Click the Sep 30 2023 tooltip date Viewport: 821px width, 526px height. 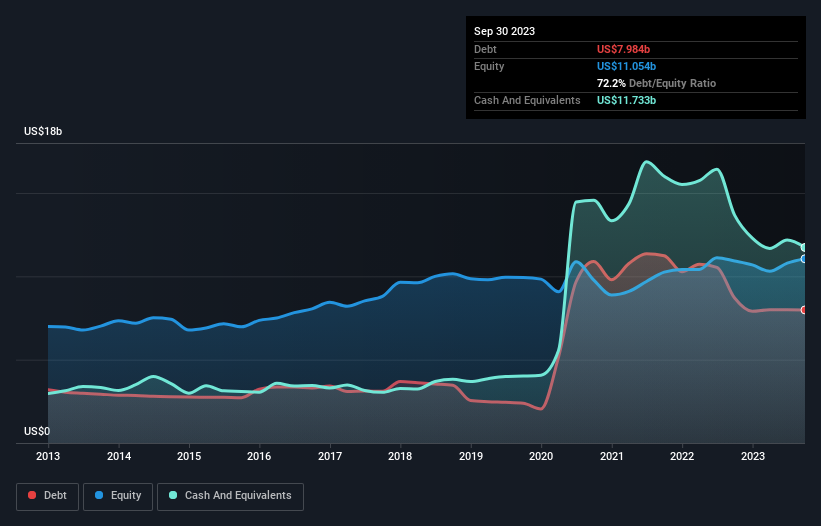point(504,31)
